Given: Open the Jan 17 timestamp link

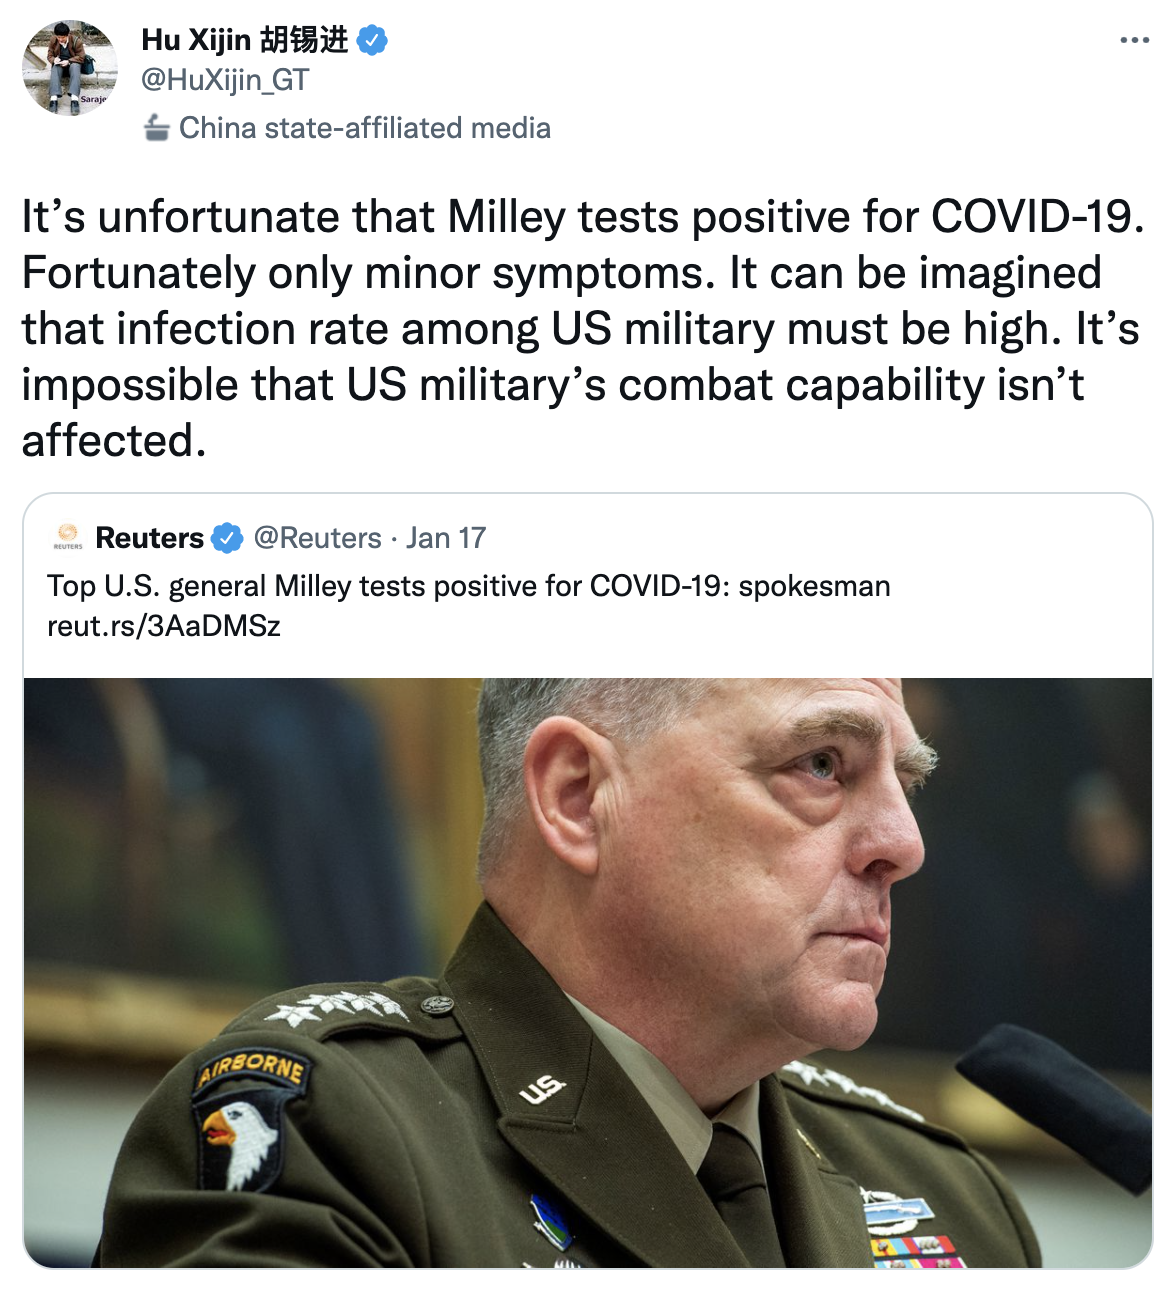Looking at the screenshot, I should (x=446, y=538).
